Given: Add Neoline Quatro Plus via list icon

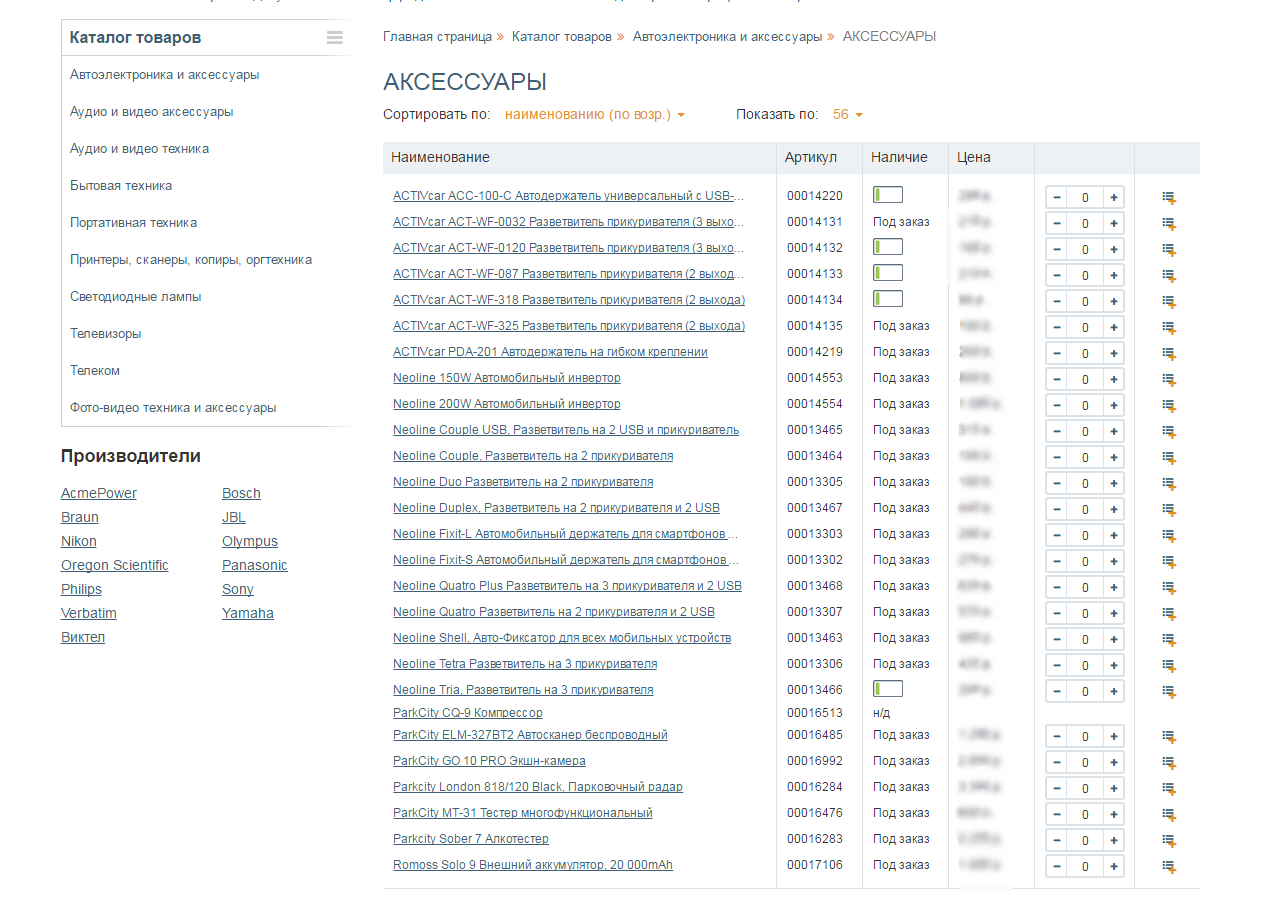Looking at the screenshot, I should tap(1169, 588).
